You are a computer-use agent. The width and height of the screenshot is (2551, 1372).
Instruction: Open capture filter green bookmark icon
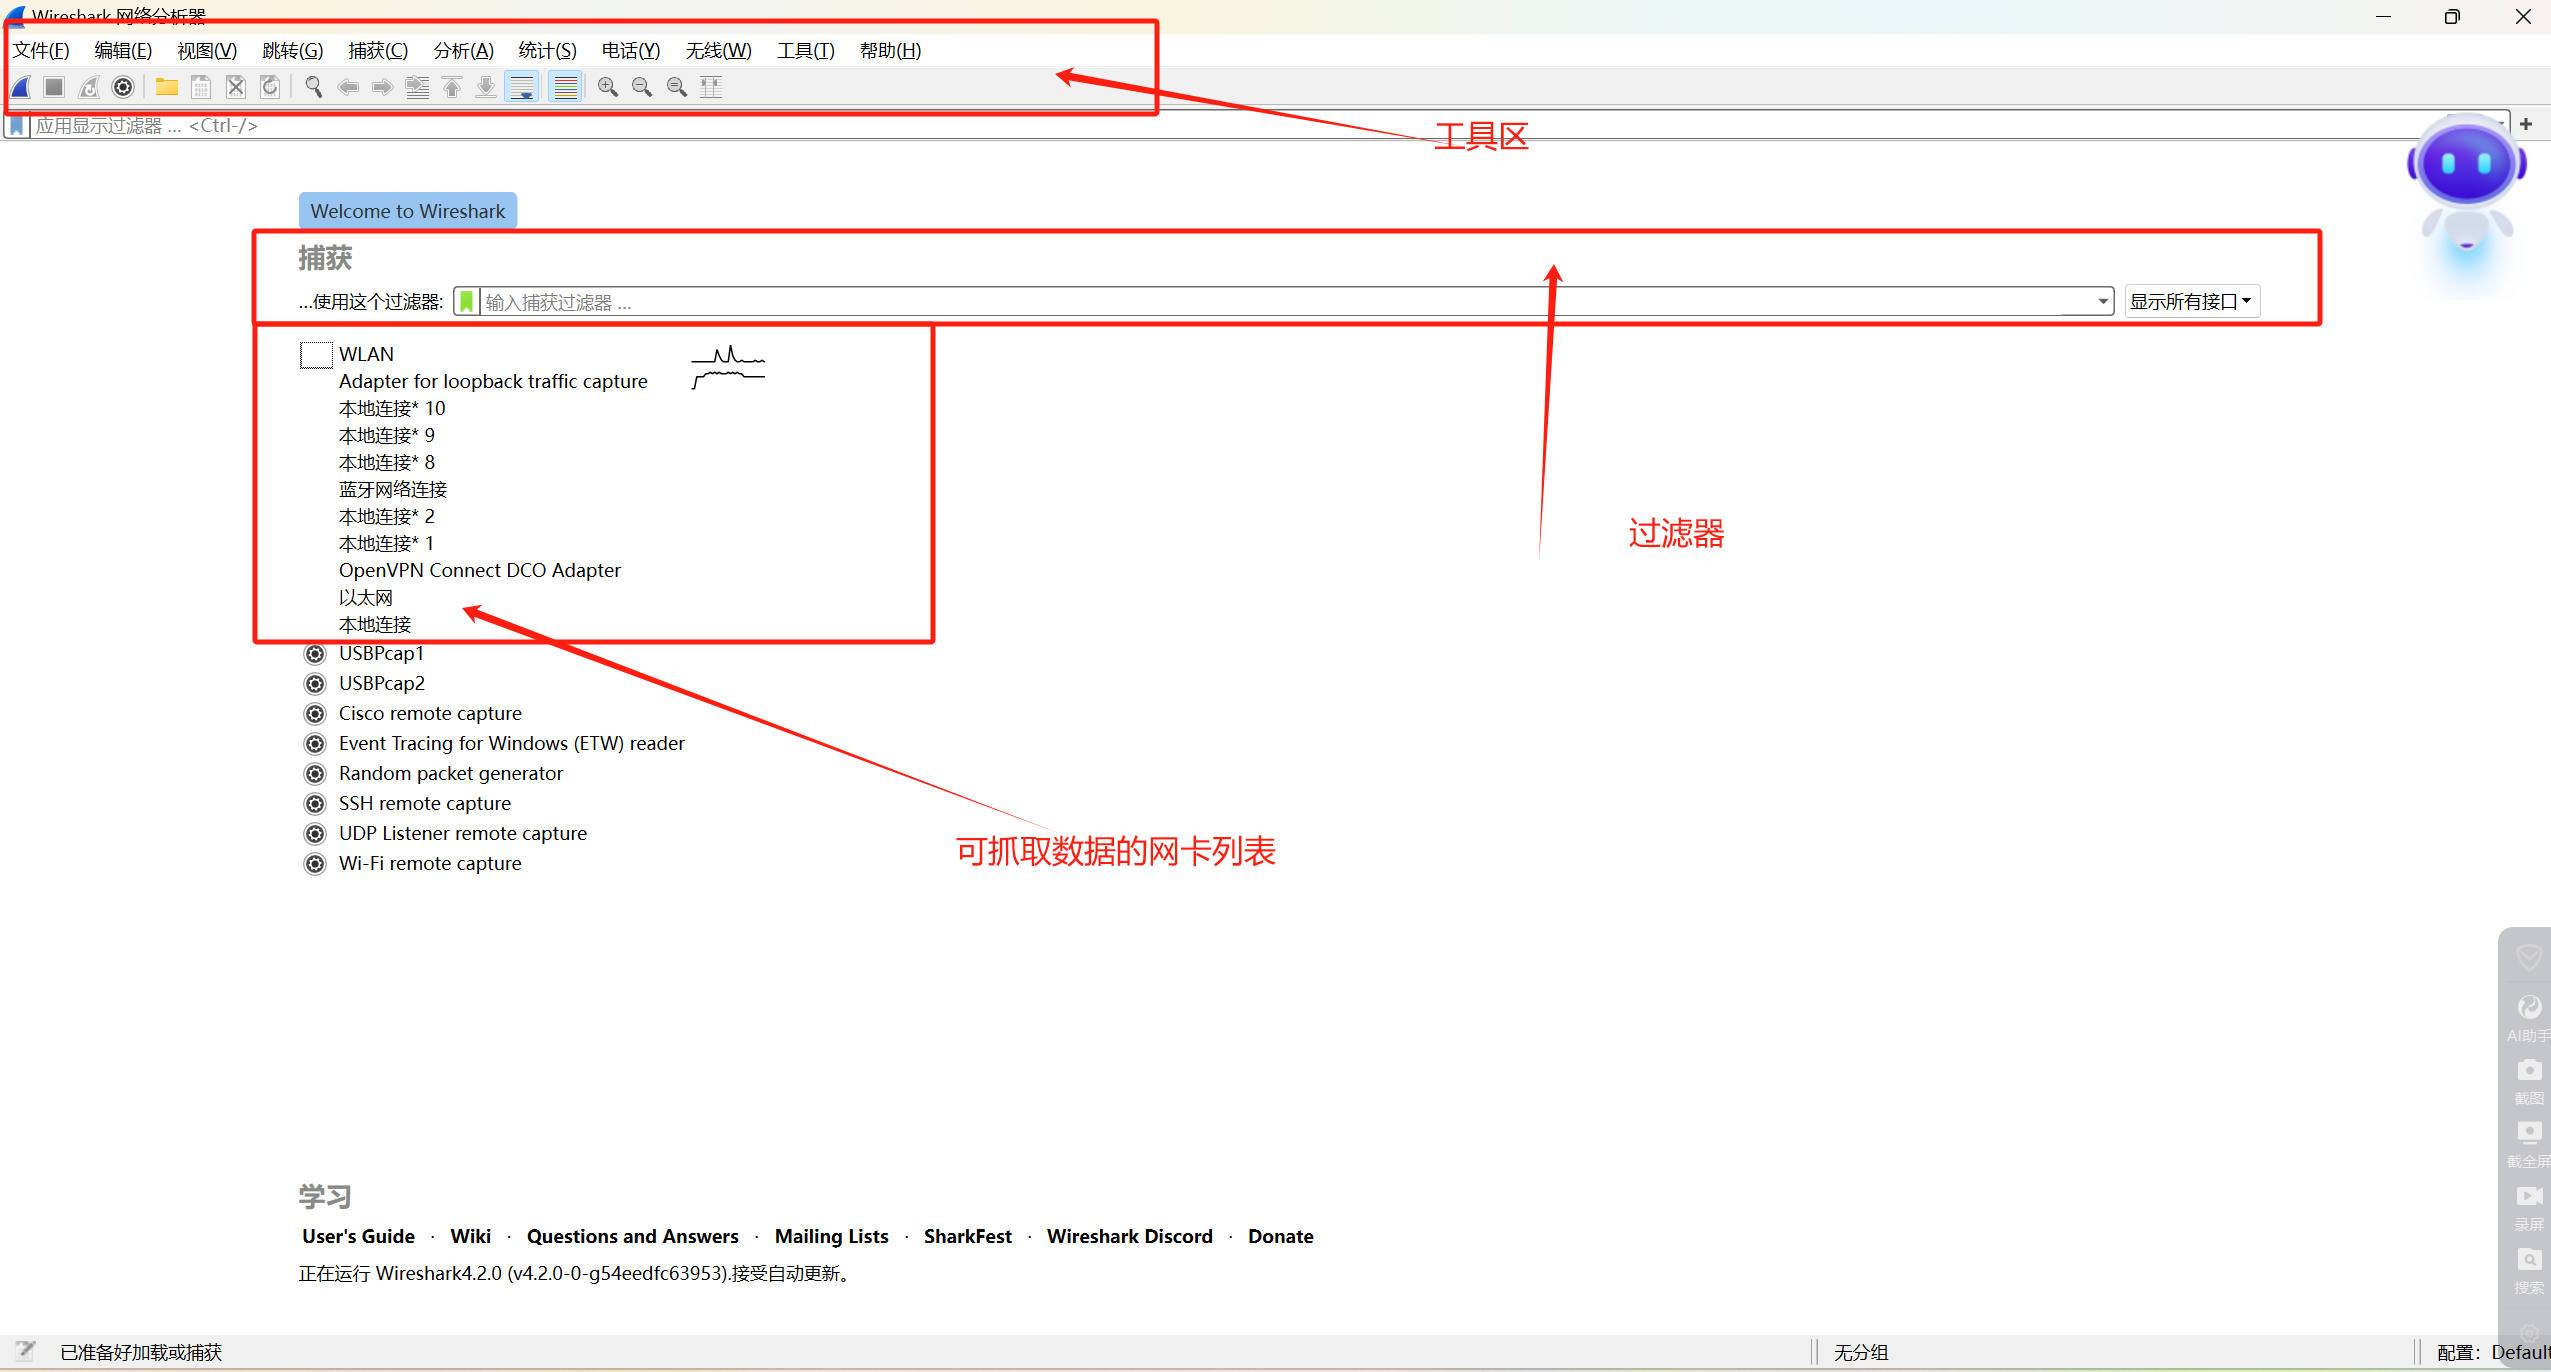point(467,301)
